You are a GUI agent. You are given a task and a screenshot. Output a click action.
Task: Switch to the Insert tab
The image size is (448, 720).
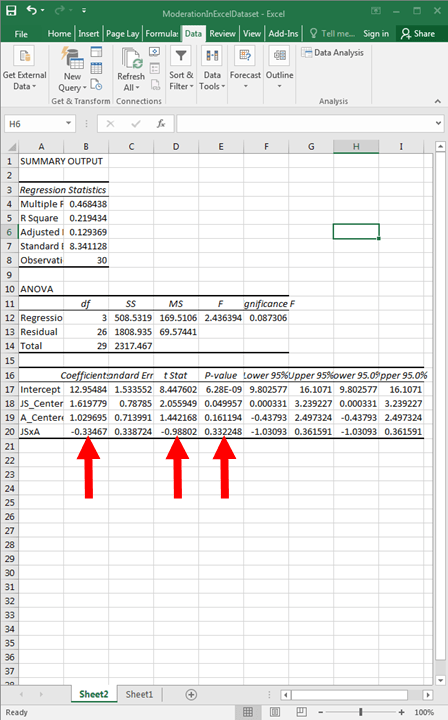click(x=89, y=34)
